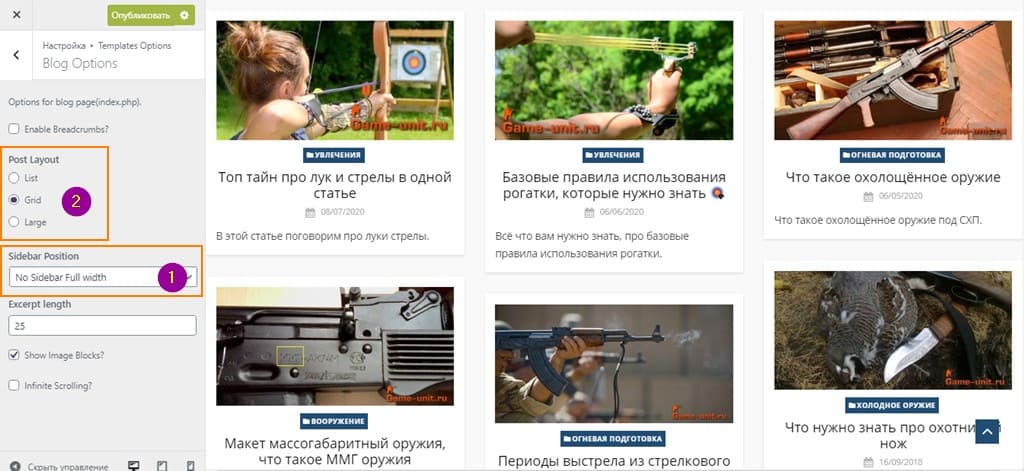Click the Холодное оружие category tag
This screenshot has height=471, width=1024.
tap(893, 405)
